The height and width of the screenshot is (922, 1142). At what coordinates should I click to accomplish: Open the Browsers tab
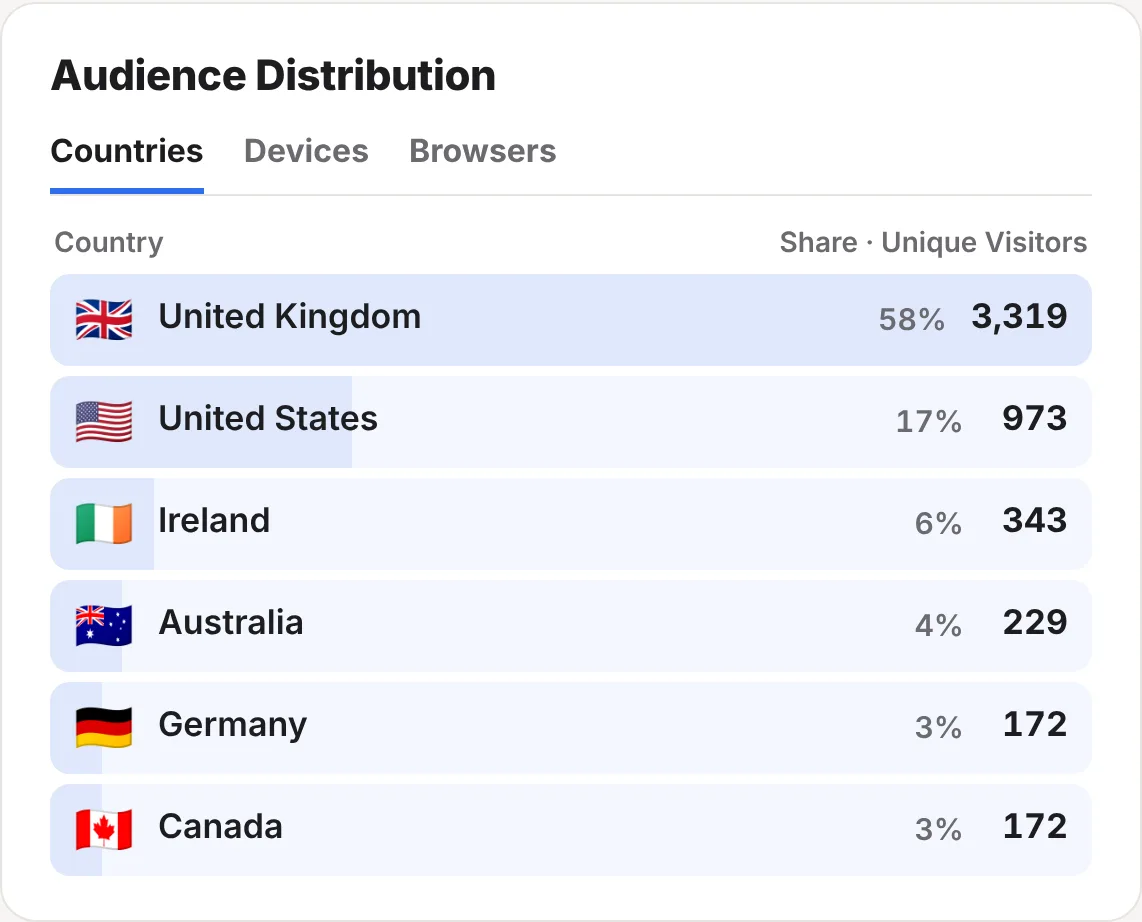tap(482, 151)
